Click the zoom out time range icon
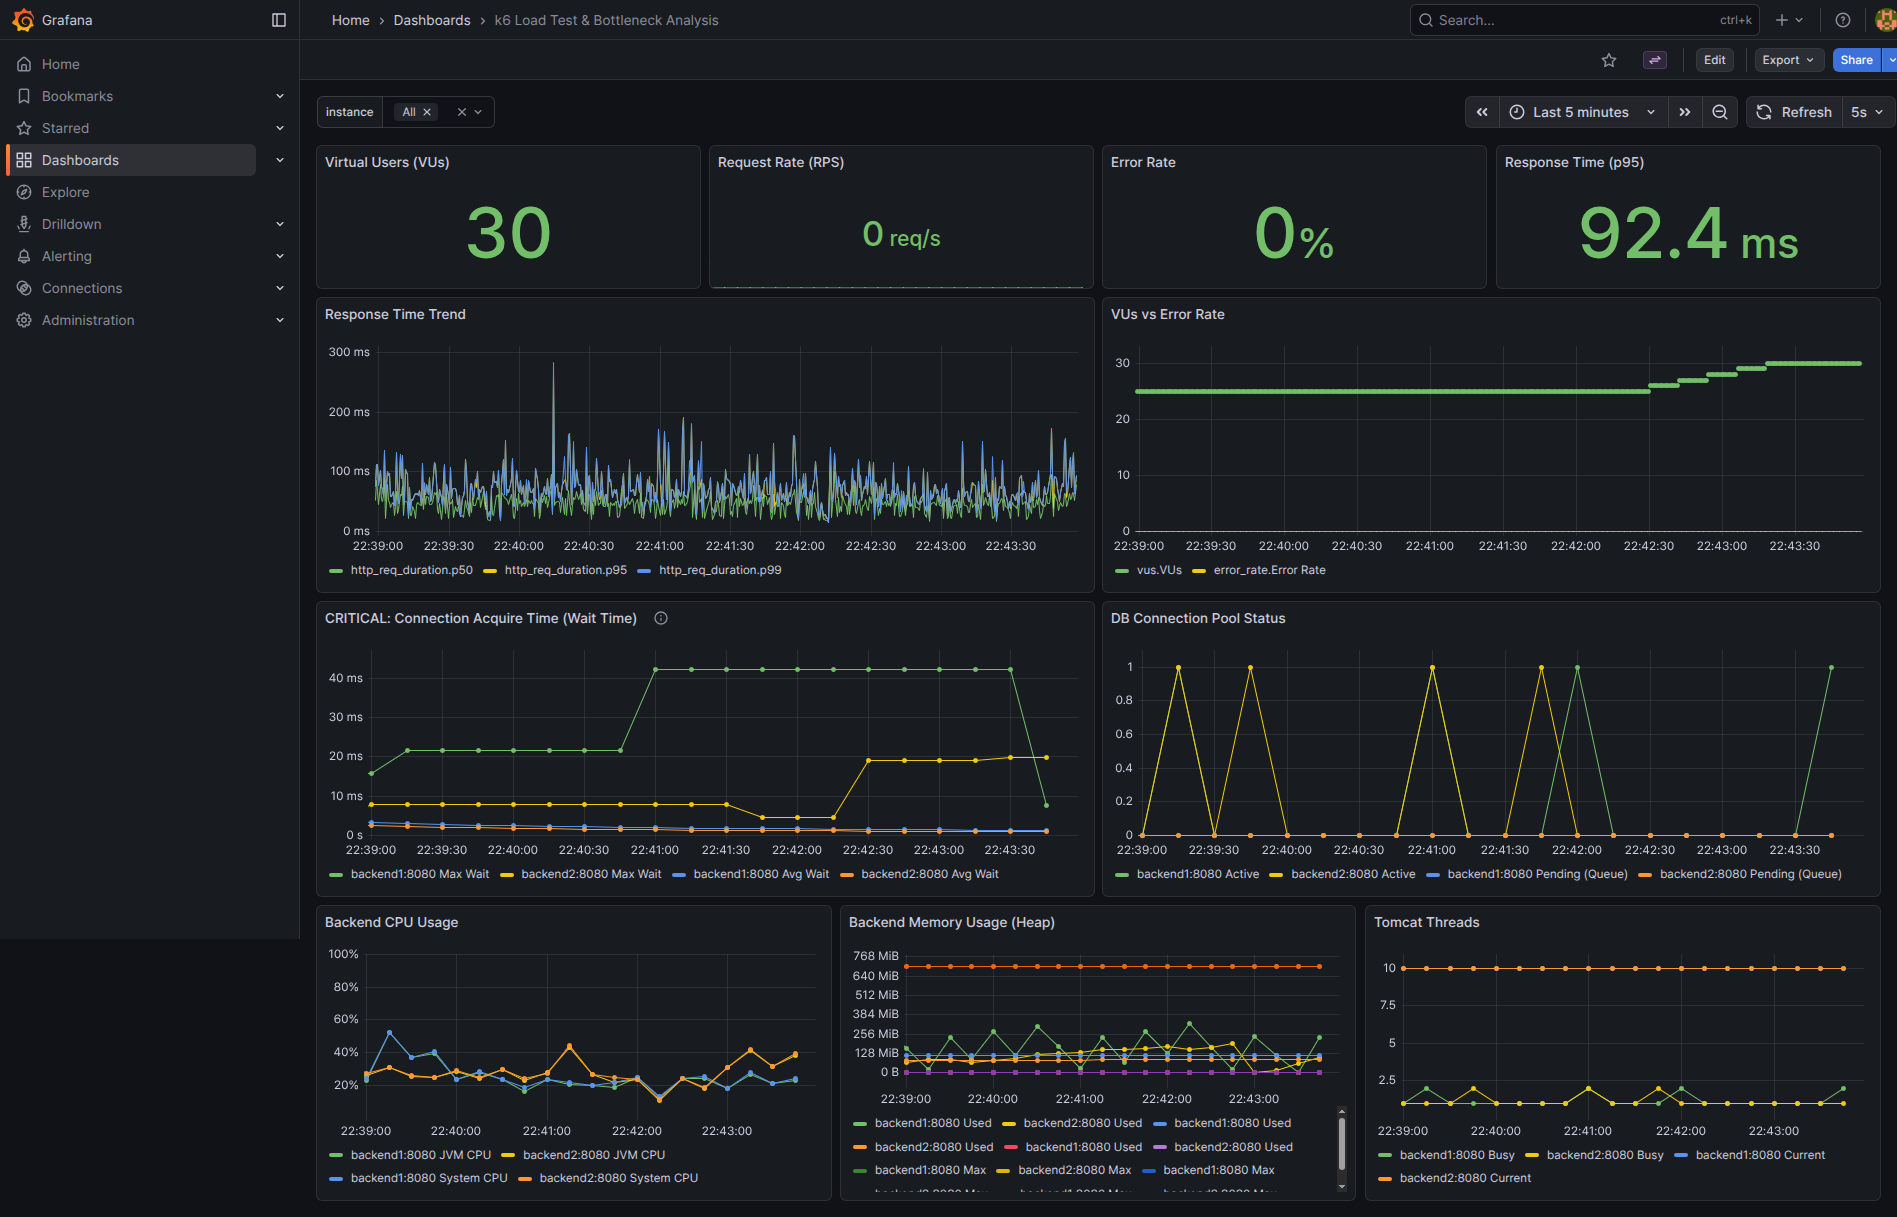Screen dimensions: 1897x1217 pos(1720,112)
